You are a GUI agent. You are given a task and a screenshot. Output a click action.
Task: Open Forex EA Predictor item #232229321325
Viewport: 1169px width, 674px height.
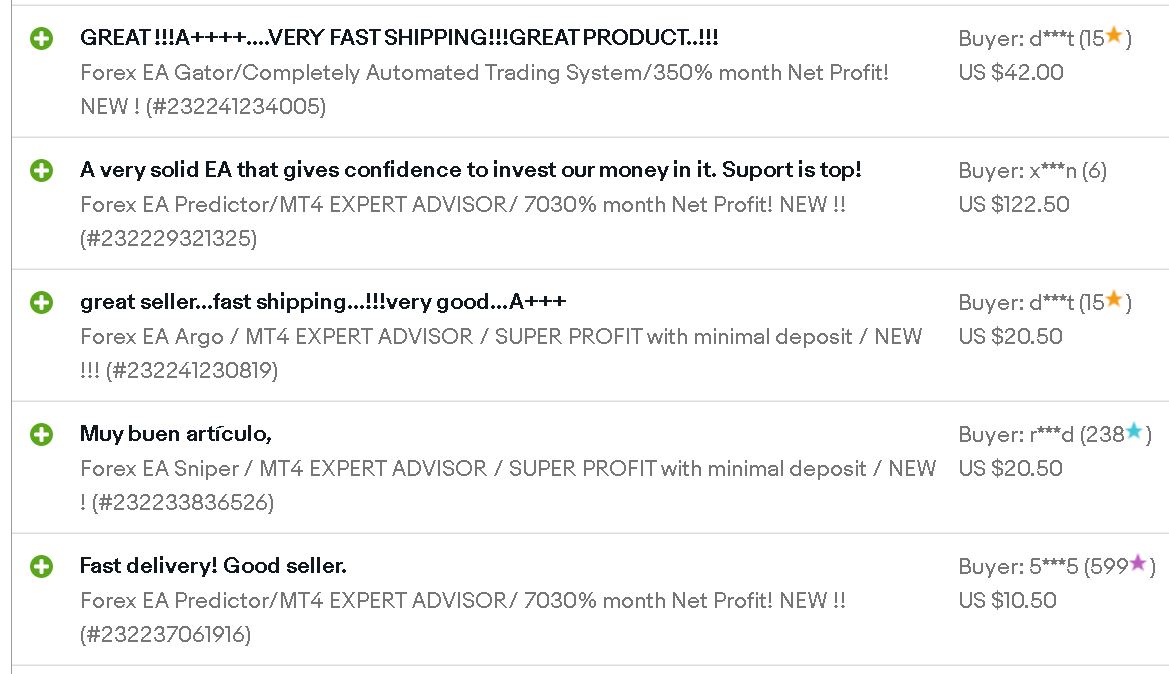pyautogui.click(x=463, y=221)
